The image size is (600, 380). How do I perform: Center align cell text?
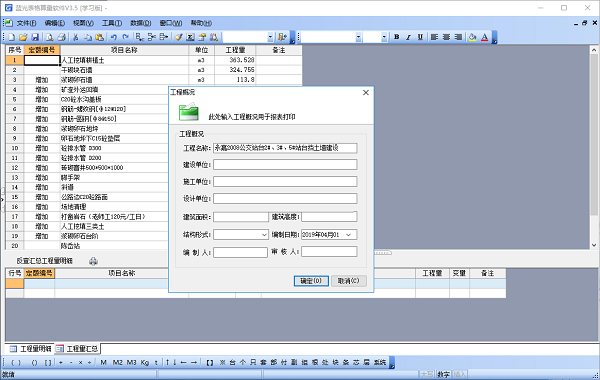tap(446, 37)
